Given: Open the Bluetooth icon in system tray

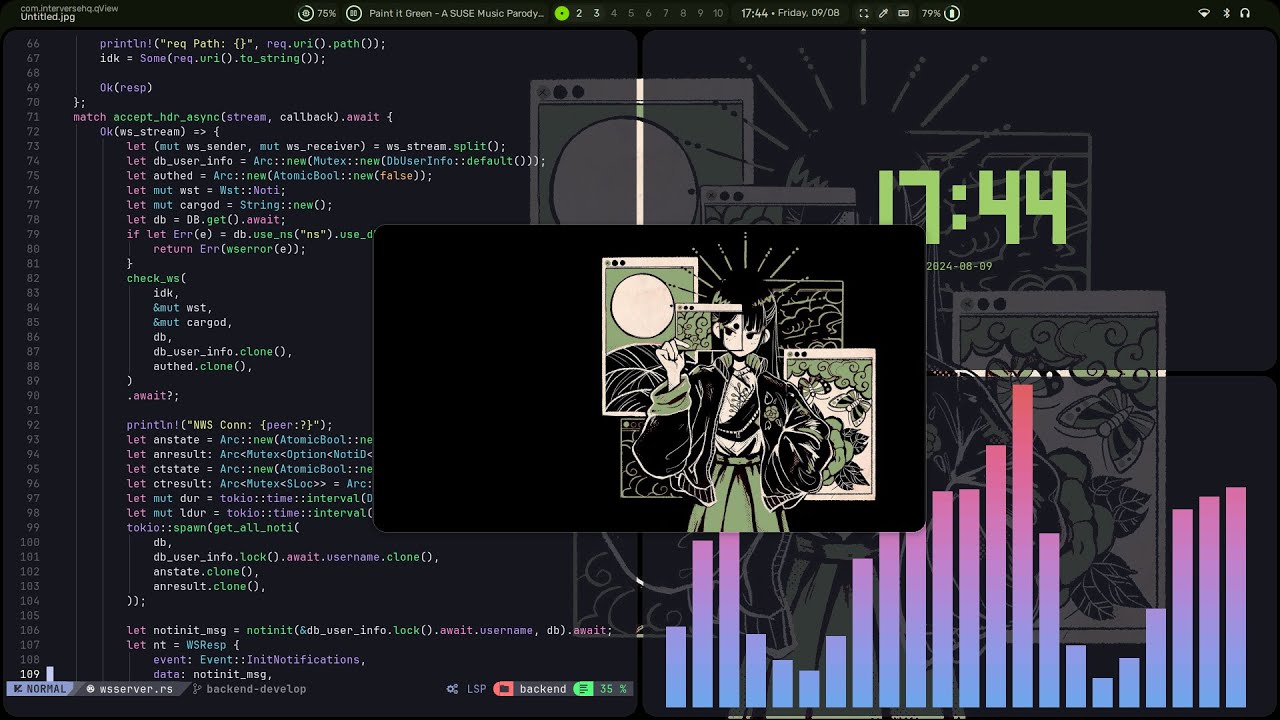Looking at the screenshot, I should point(1226,13).
